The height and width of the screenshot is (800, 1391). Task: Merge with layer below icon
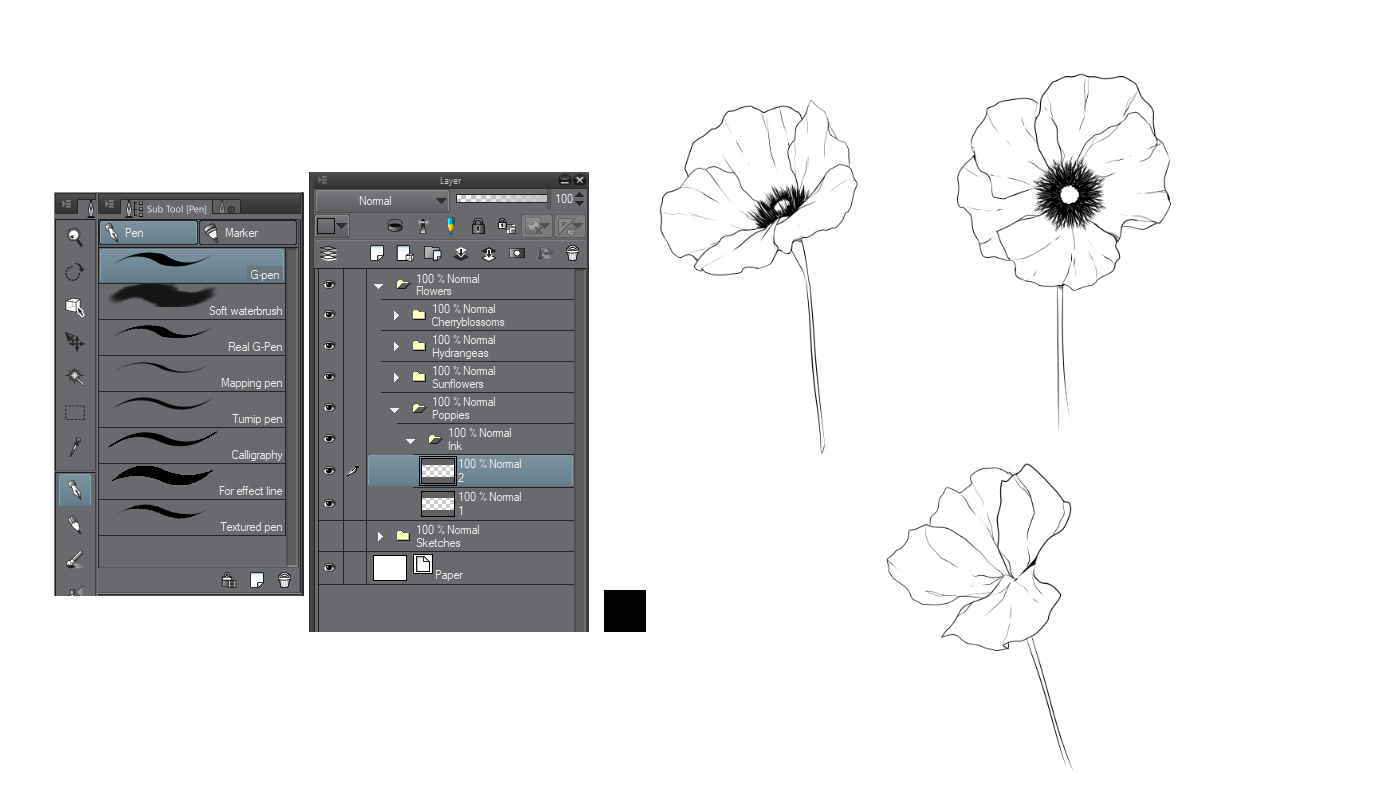489,254
